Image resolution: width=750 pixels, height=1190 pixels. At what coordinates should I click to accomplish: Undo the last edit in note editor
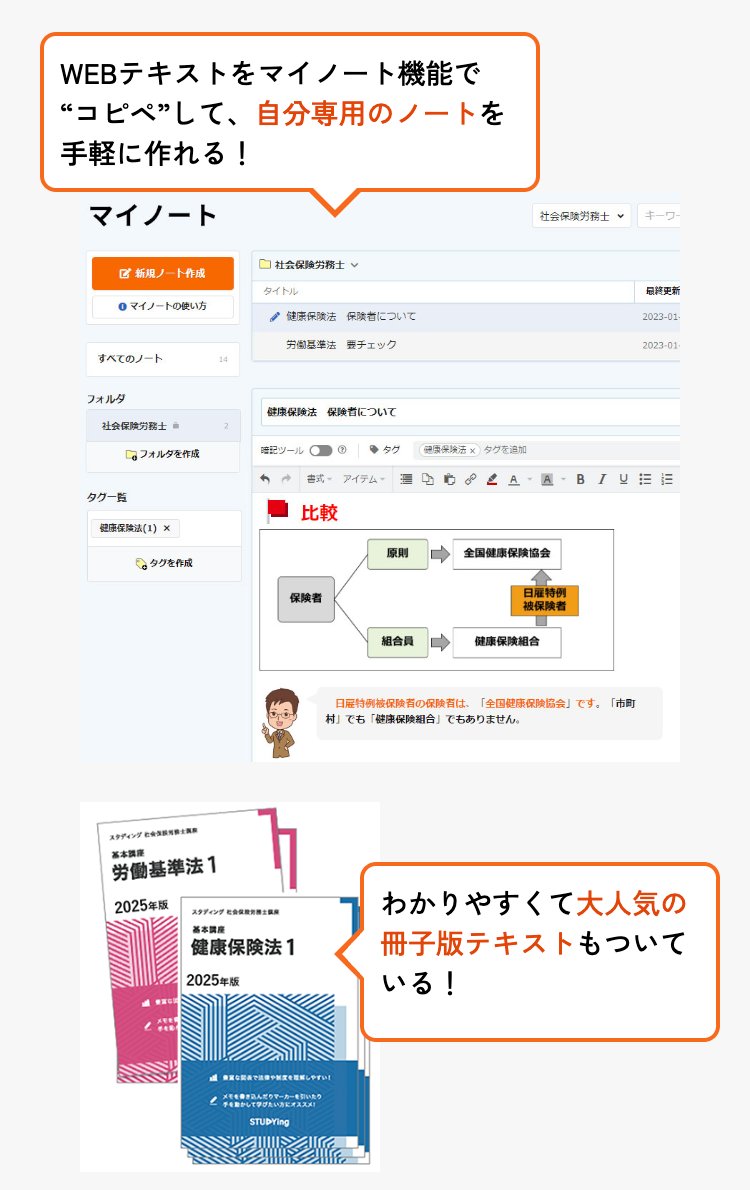tap(265, 479)
